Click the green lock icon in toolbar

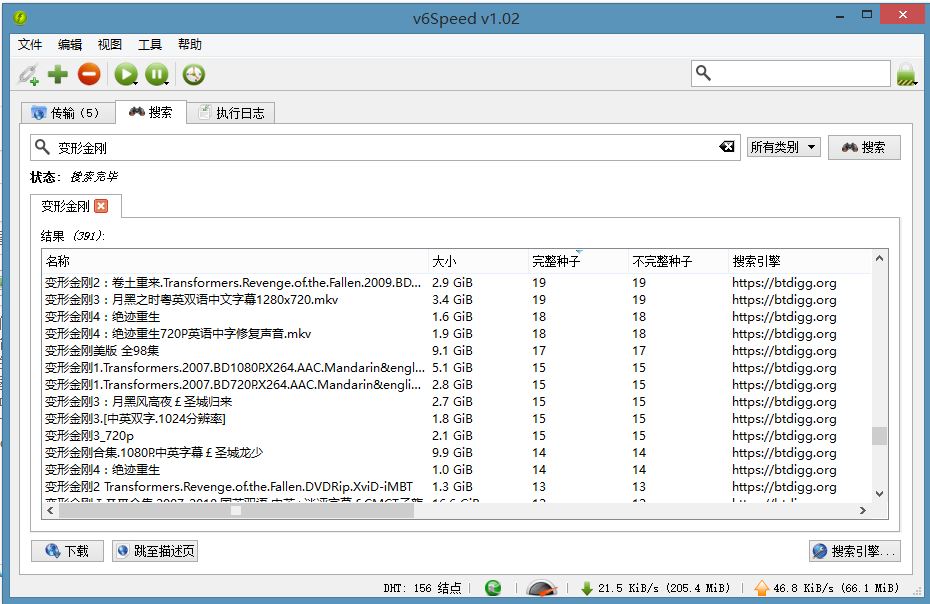906,74
